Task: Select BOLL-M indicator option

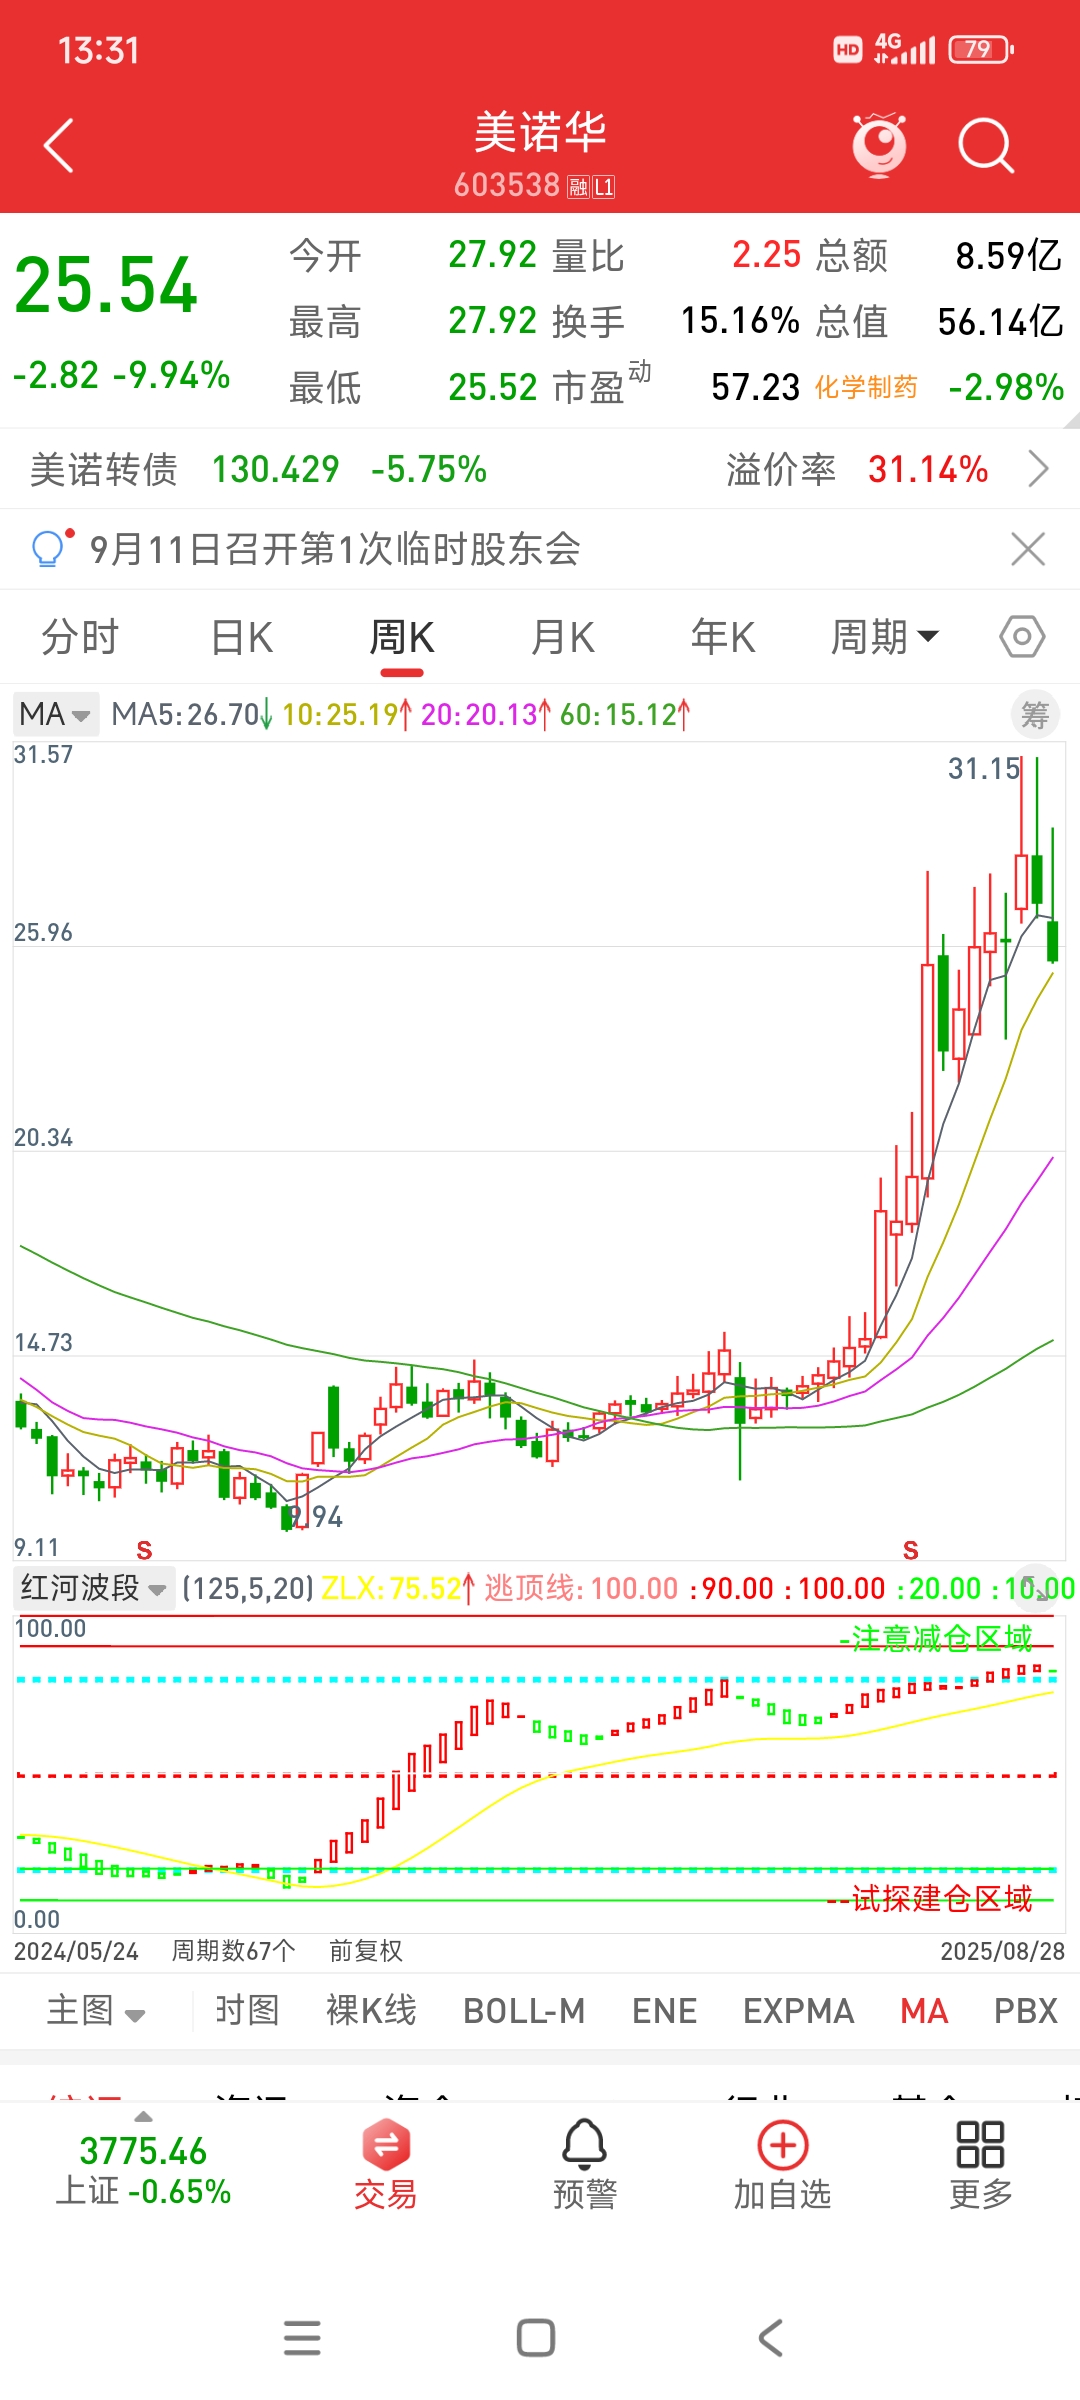Action: click(524, 2010)
